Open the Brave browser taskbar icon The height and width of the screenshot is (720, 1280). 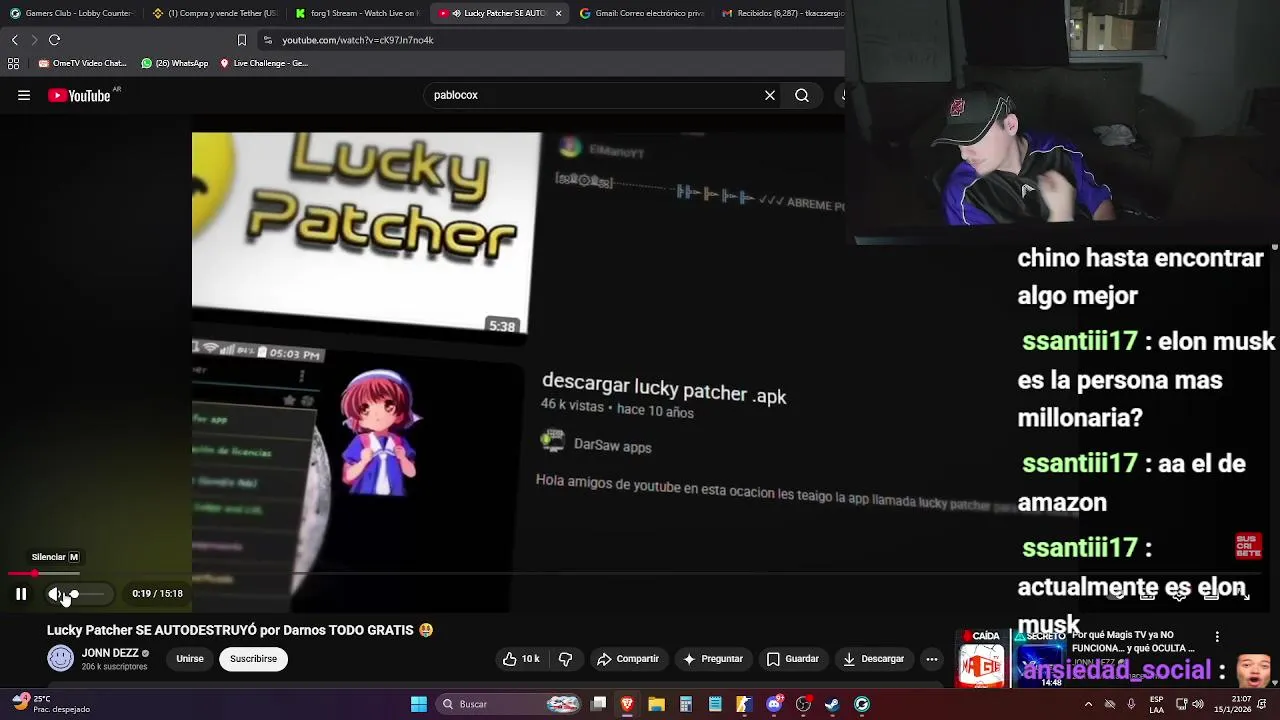(x=627, y=704)
